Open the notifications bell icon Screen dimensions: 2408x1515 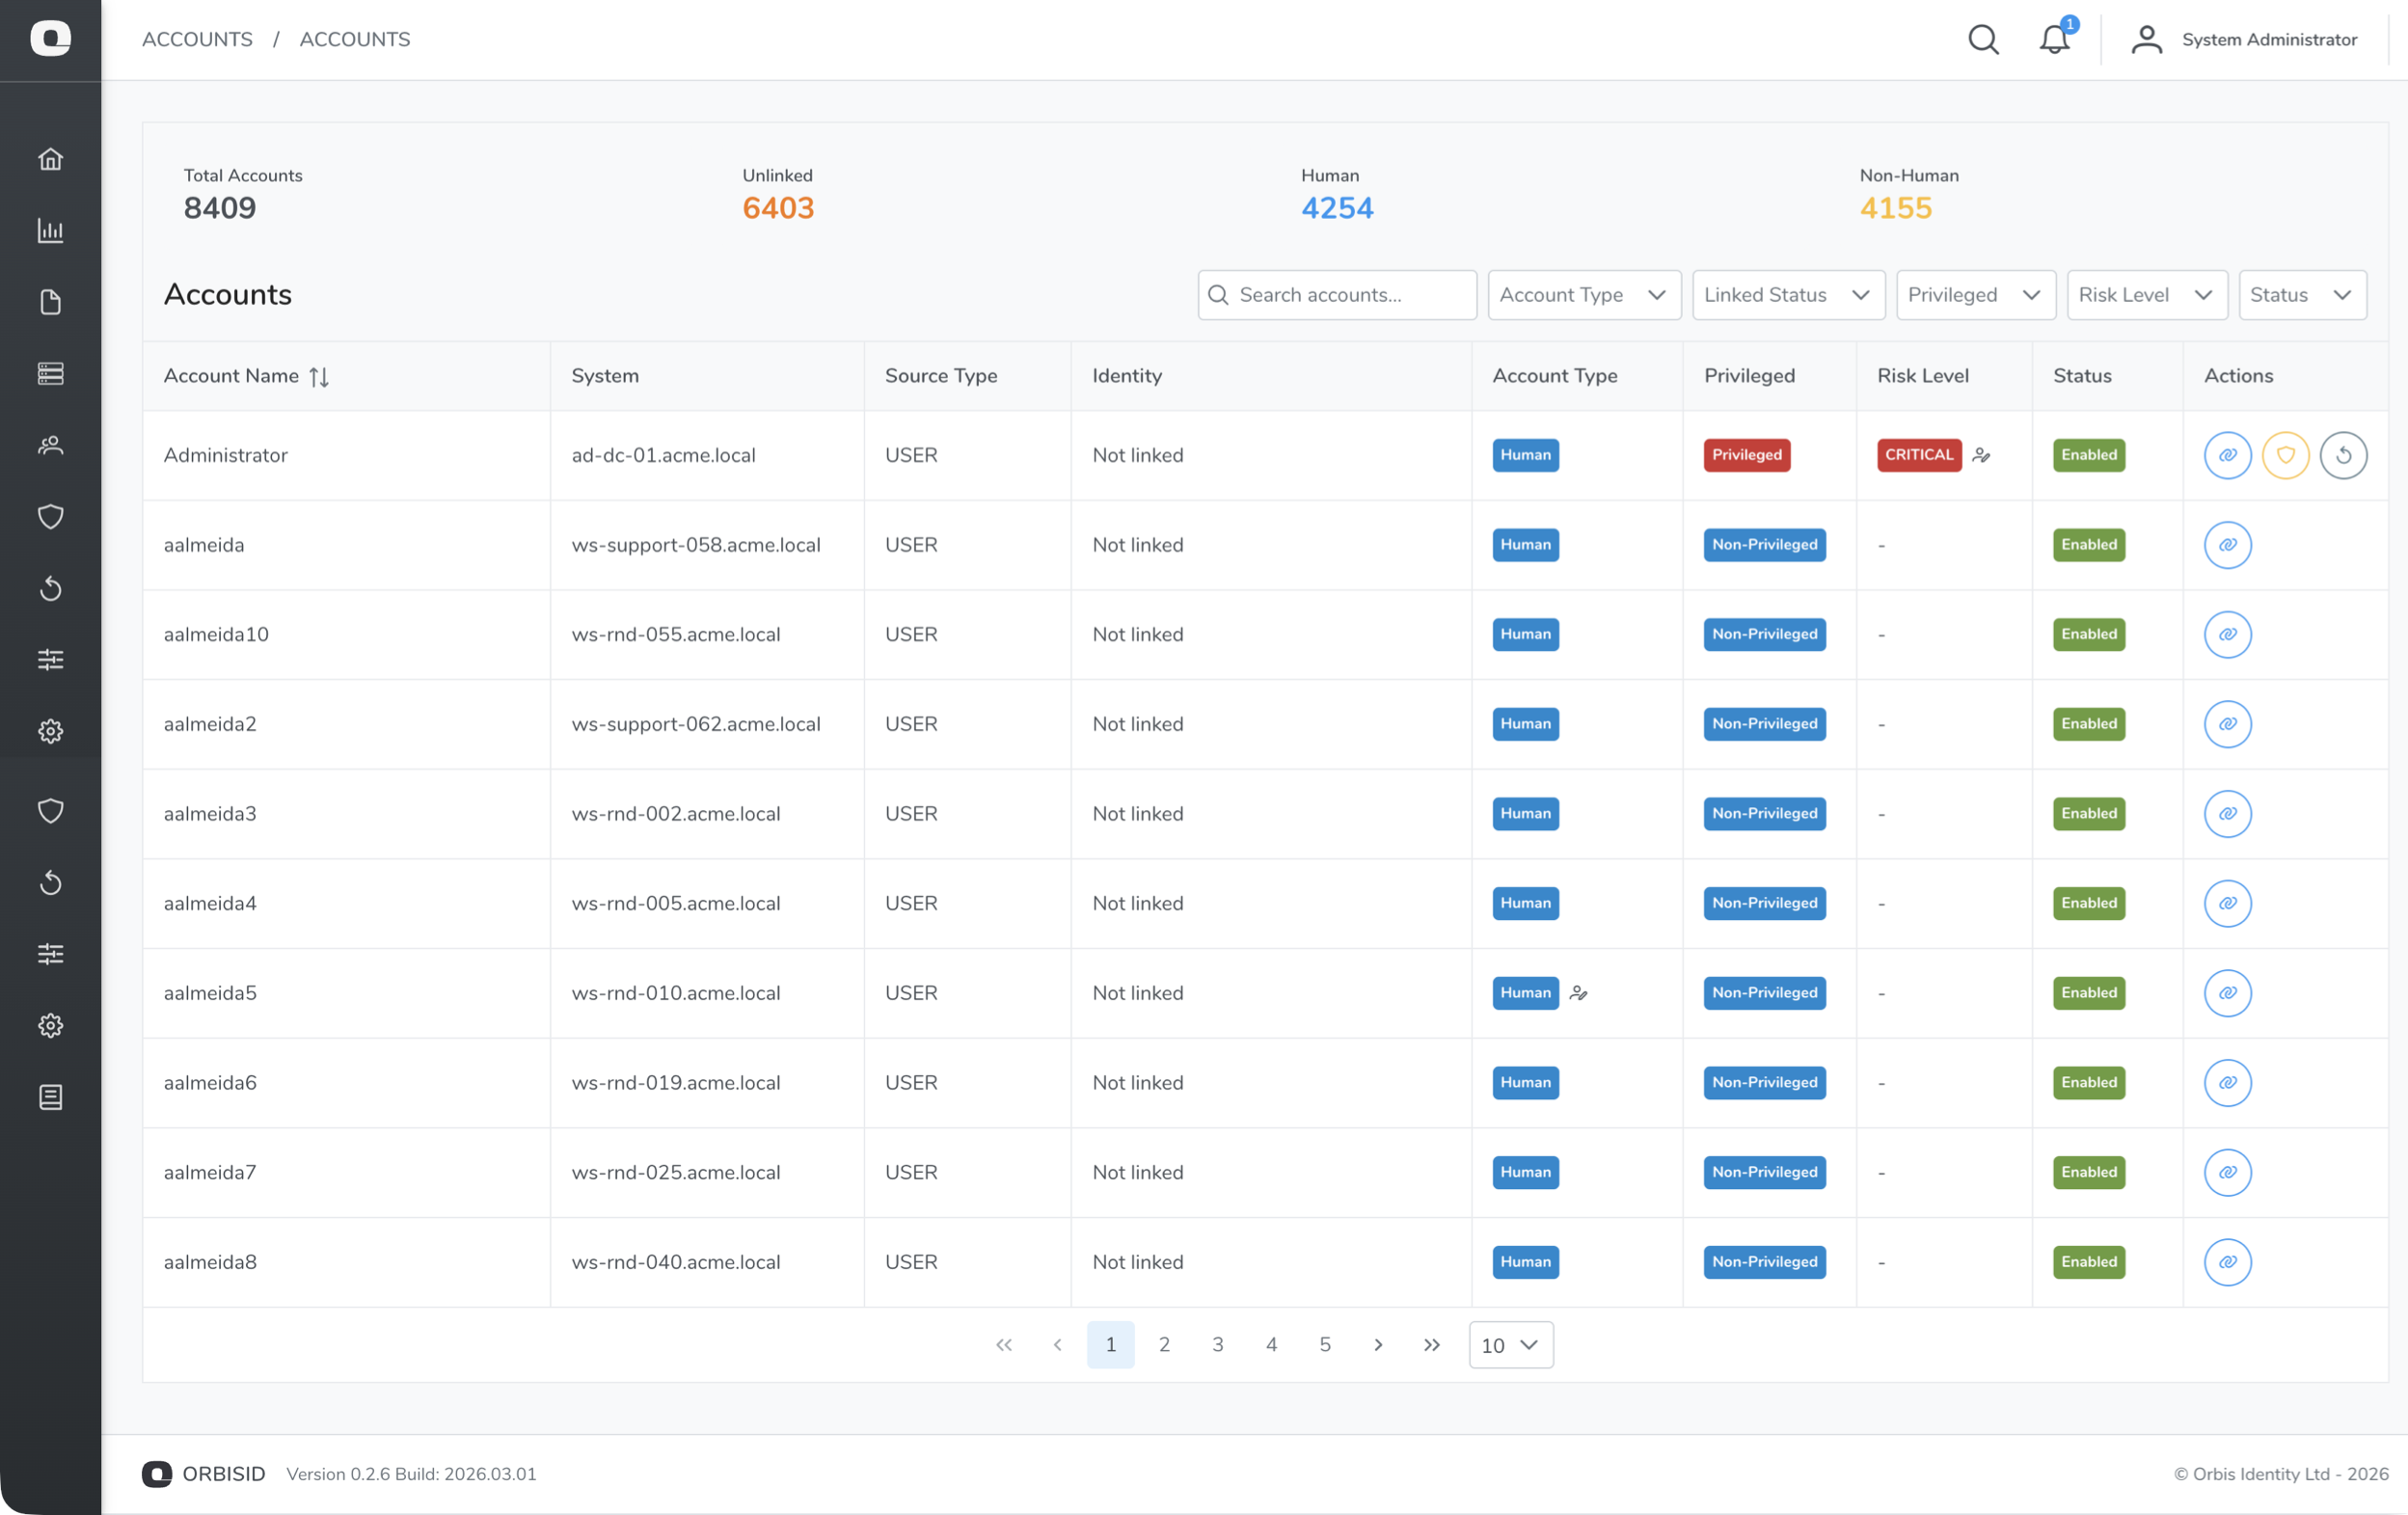pos(2054,39)
